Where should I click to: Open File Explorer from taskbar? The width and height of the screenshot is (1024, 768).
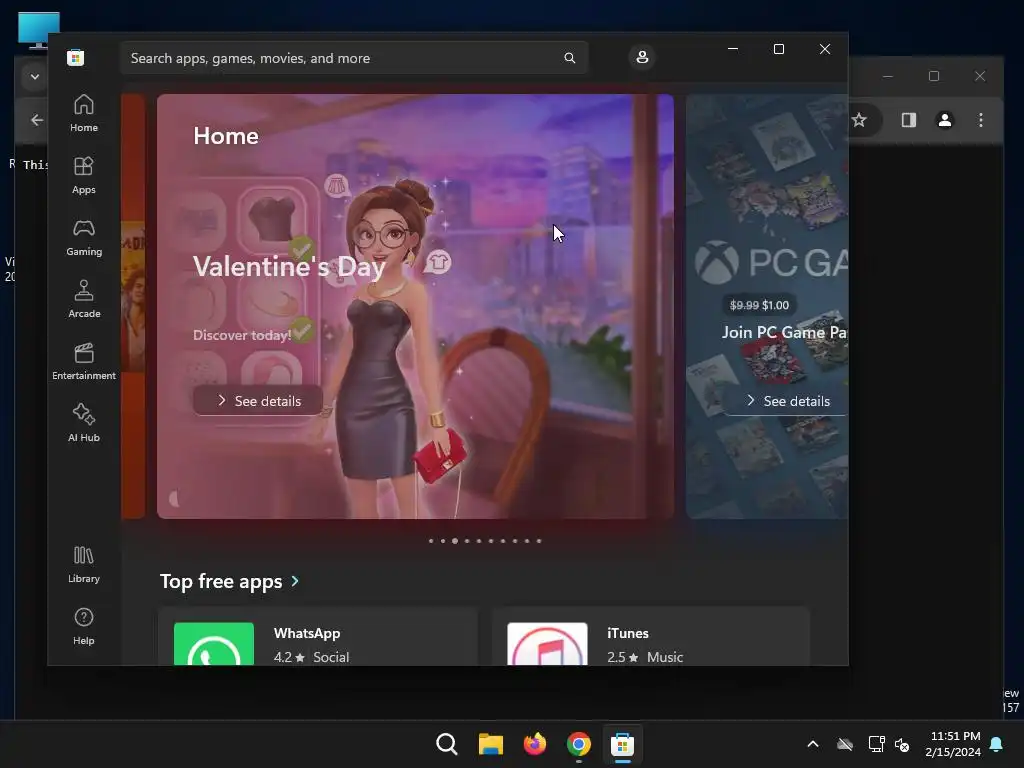[490, 744]
